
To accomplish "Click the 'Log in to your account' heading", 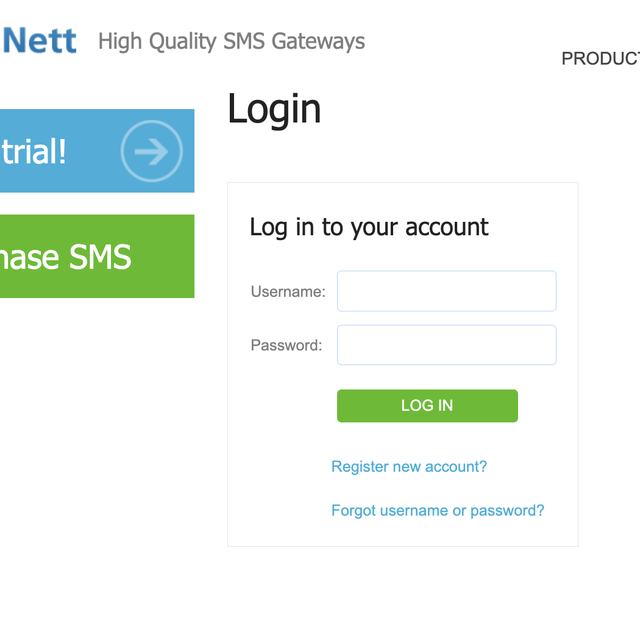I will [x=369, y=227].
